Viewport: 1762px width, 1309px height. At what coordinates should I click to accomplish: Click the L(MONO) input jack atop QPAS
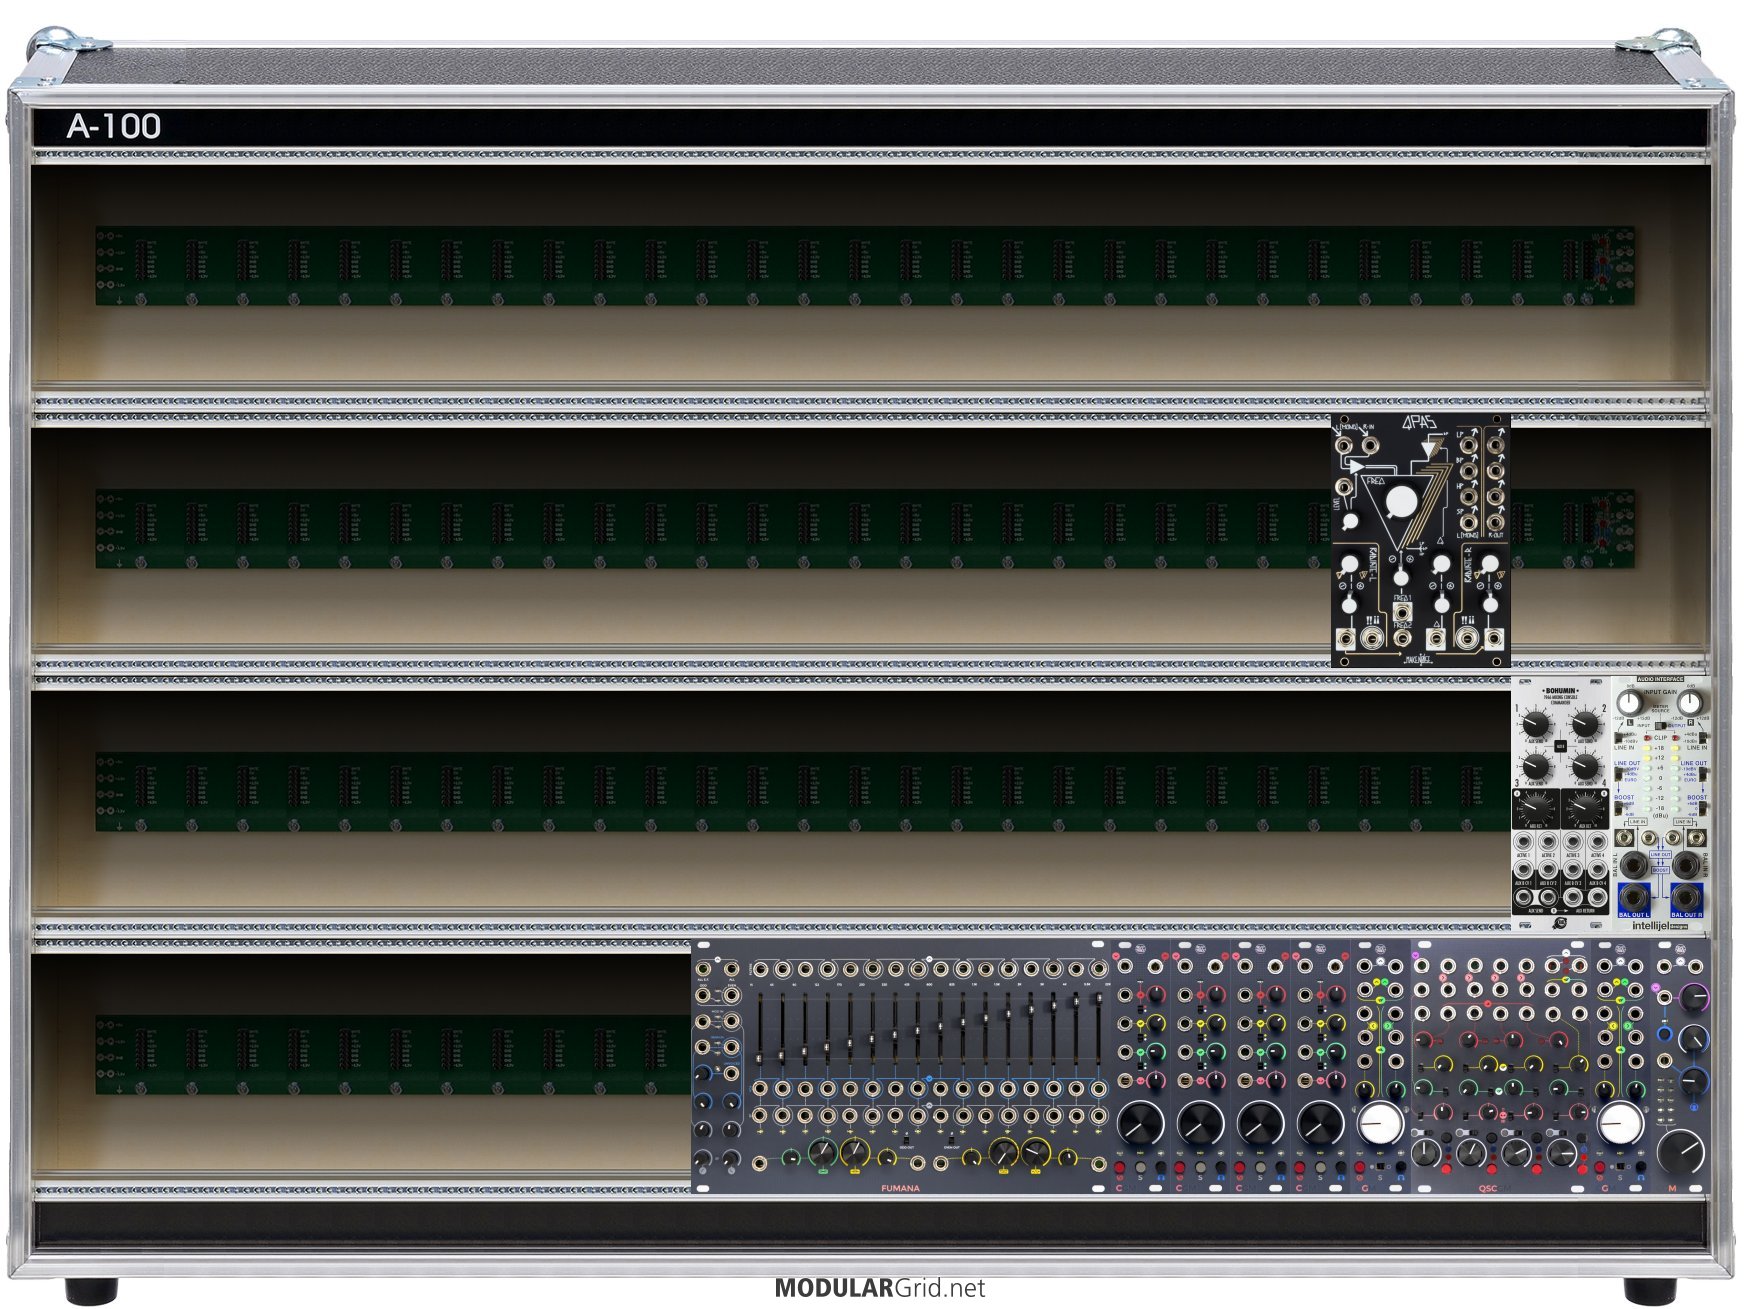click(1346, 443)
